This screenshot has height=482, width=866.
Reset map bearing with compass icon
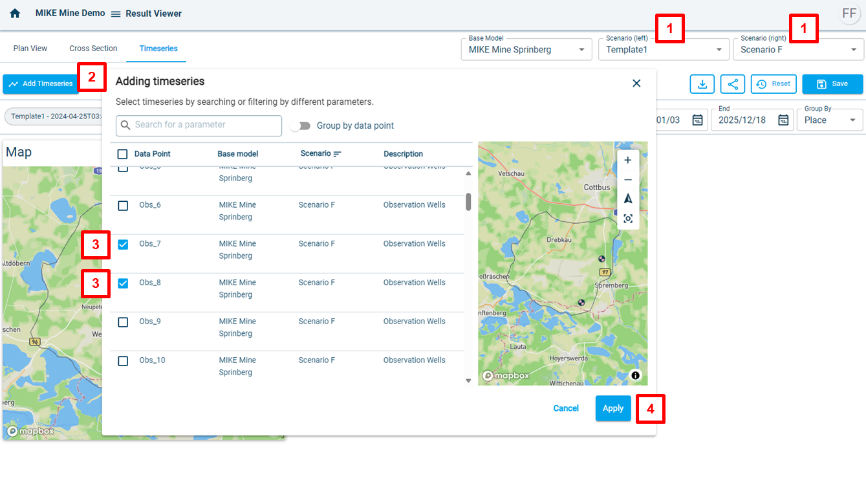pyautogui.click(x=627, y=199)
